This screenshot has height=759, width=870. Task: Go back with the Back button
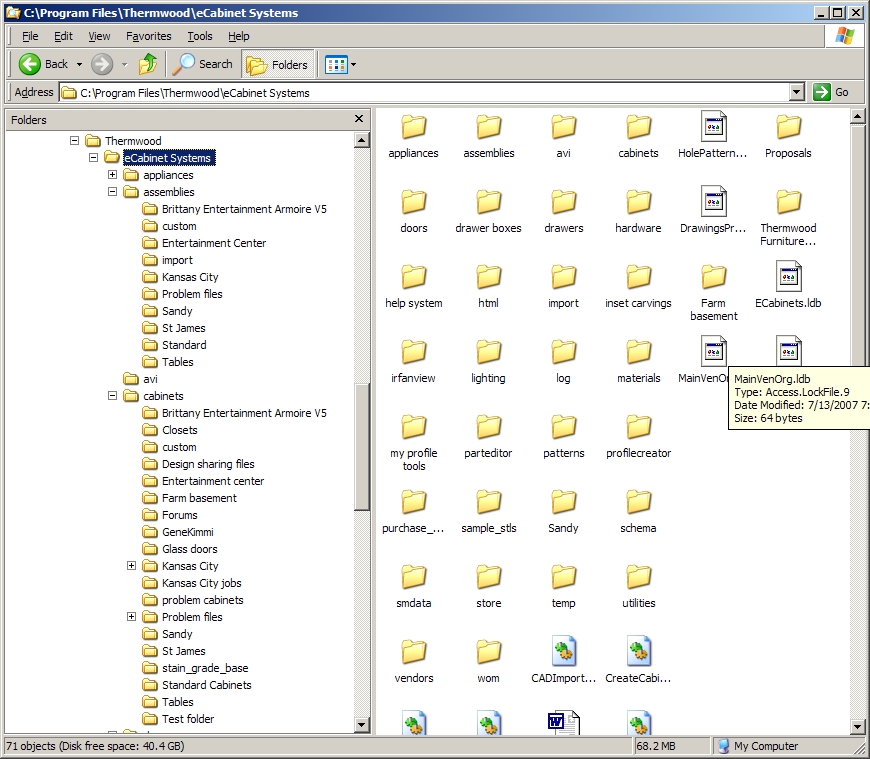pos(43,64)
